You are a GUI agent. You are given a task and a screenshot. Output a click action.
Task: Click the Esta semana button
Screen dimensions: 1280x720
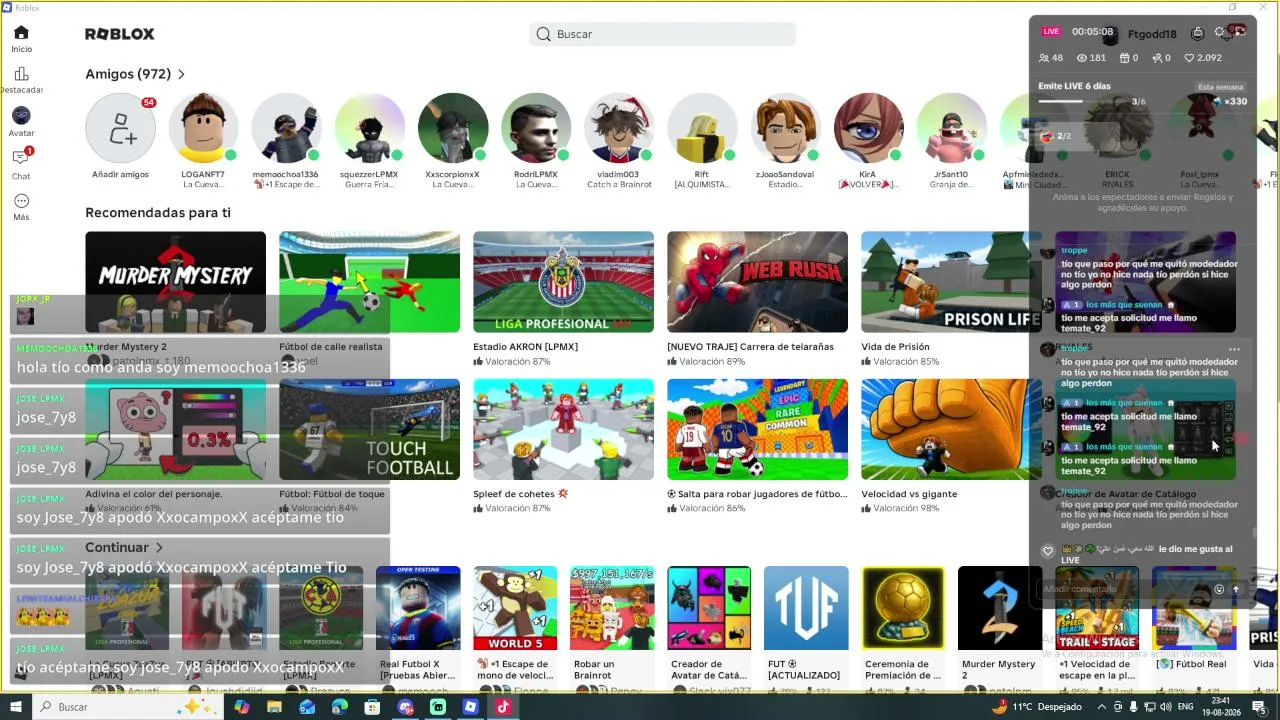(x=1220, y=87)
